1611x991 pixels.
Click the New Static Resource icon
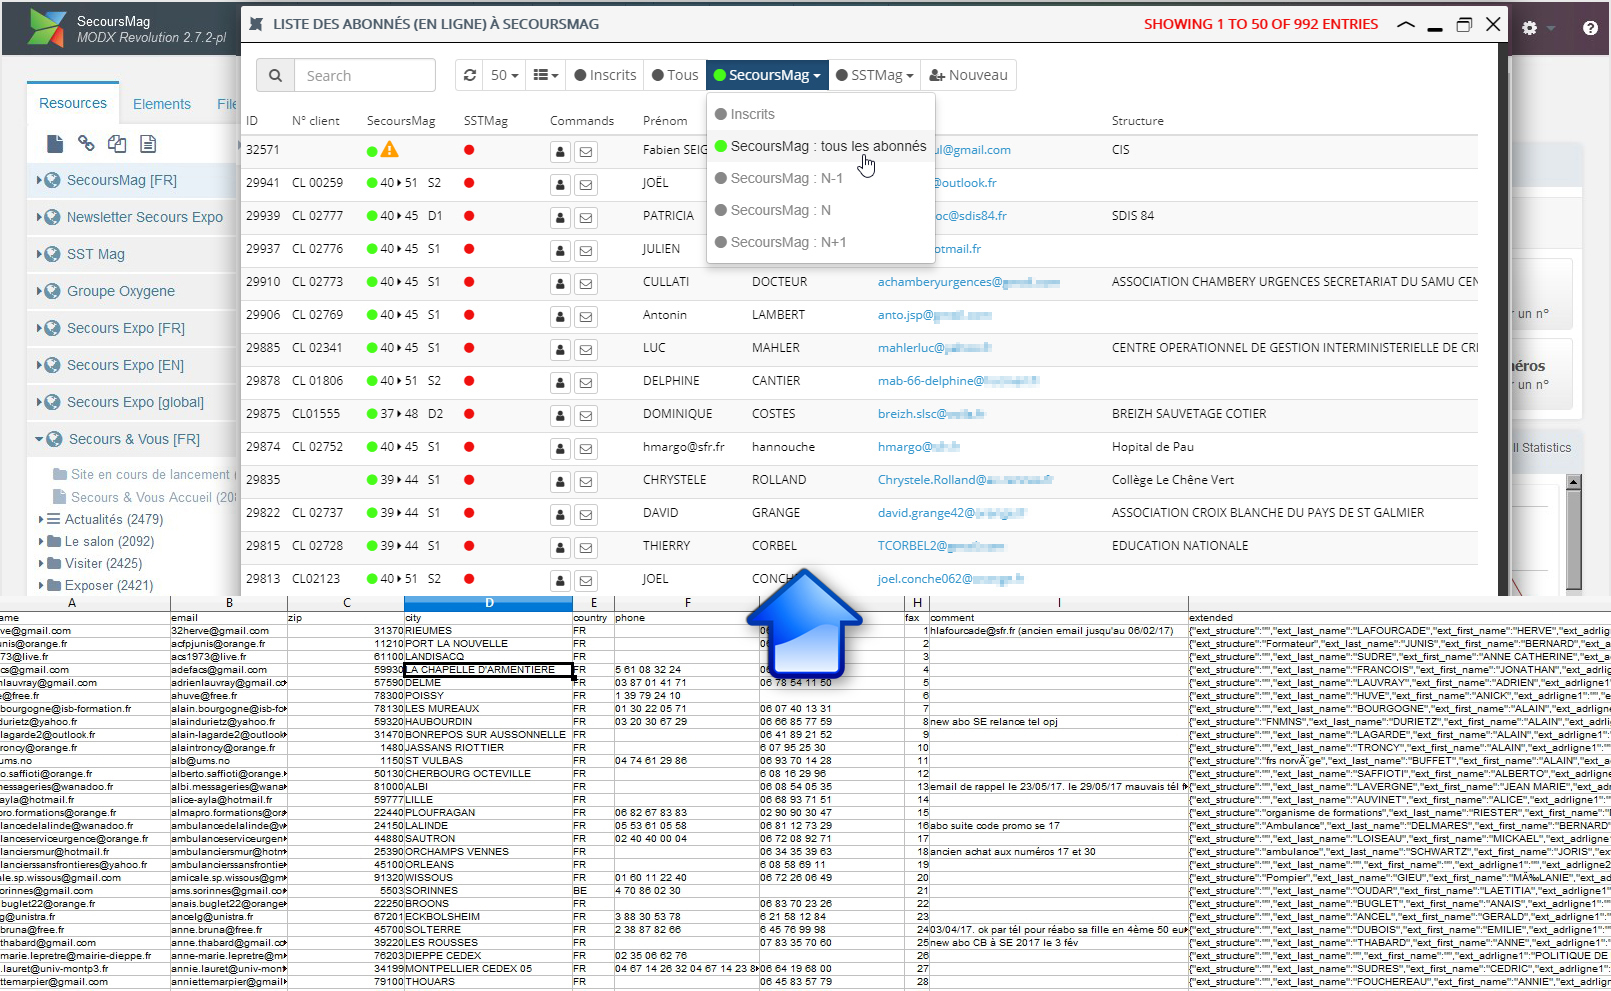pos(148,144)
